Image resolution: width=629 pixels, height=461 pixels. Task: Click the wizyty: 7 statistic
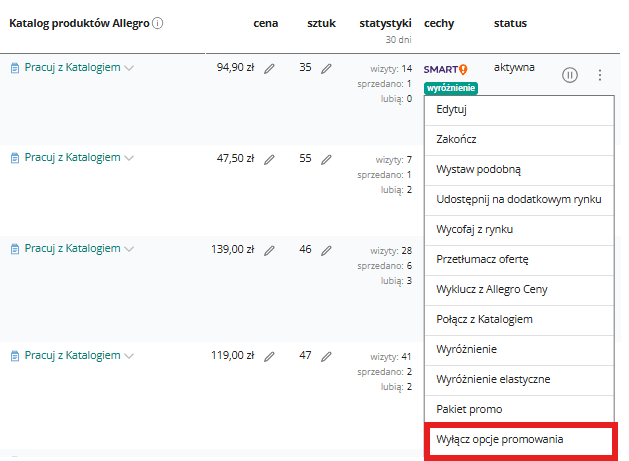coord(394,160)
